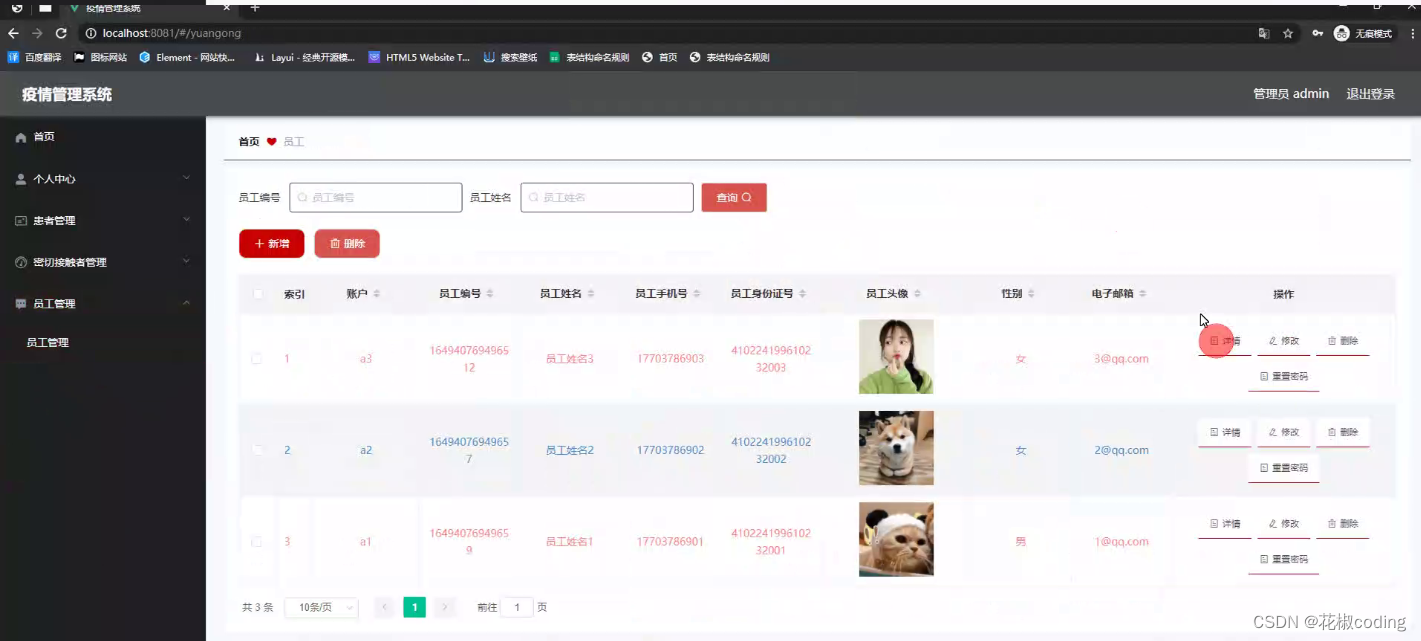The height and width of the screenshot is (641, 1421).
Task: Expand the 密切接触者管理 sidebar menu
Action: coord(103,262)
